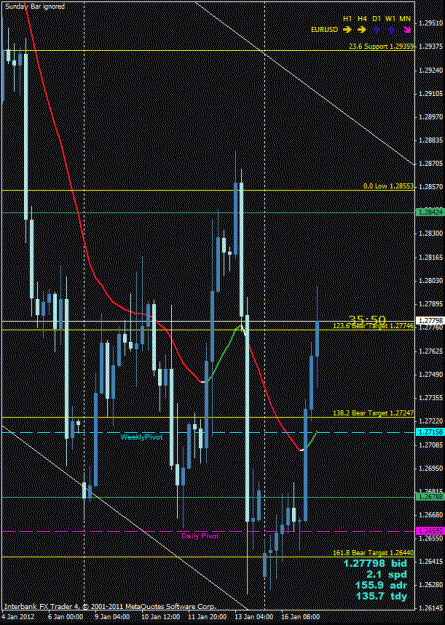This screenshot has height=625, width=445.
Task: Click the Daily Pivot label
Action: (x=200, y=536)
